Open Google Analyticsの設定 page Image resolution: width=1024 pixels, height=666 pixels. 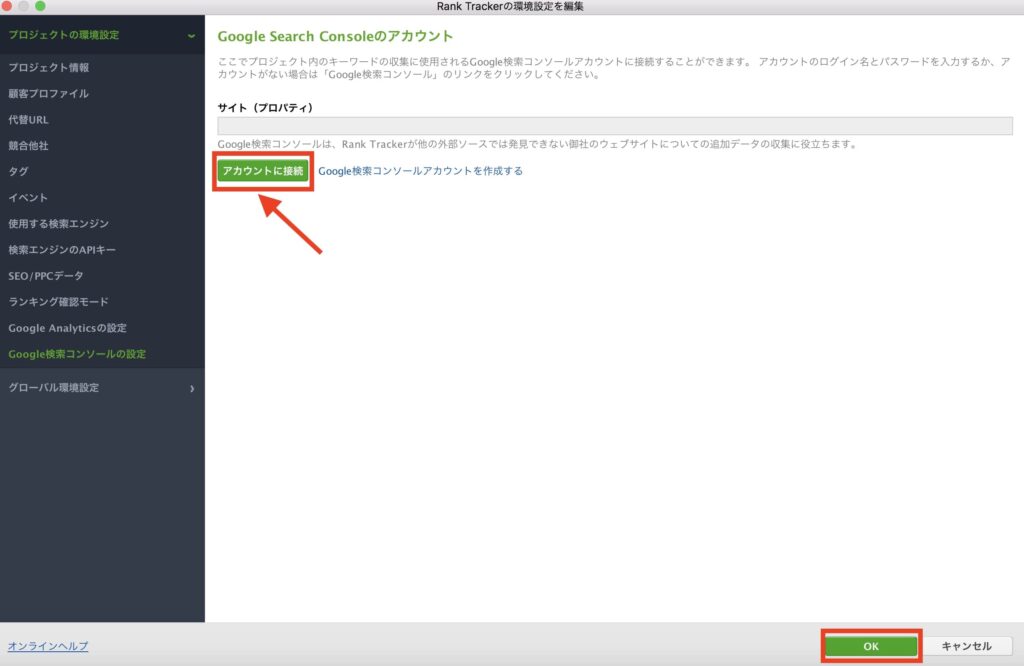pos(68,328)
